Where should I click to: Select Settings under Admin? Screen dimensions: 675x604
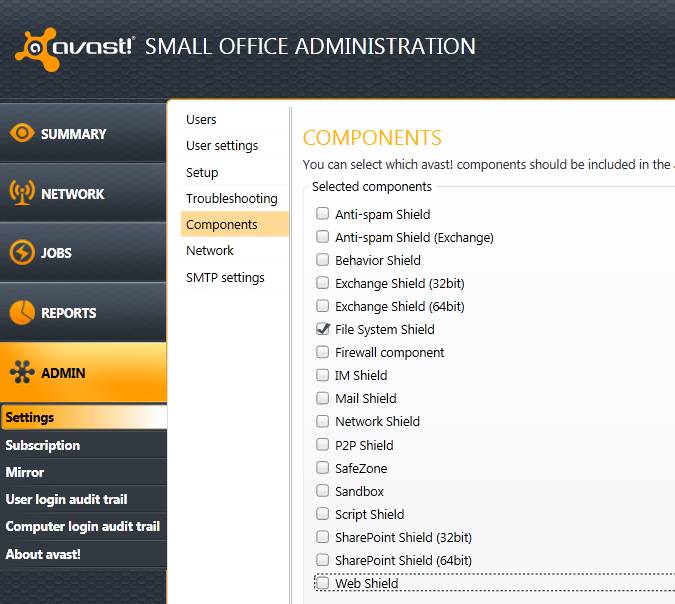[84, 417]
